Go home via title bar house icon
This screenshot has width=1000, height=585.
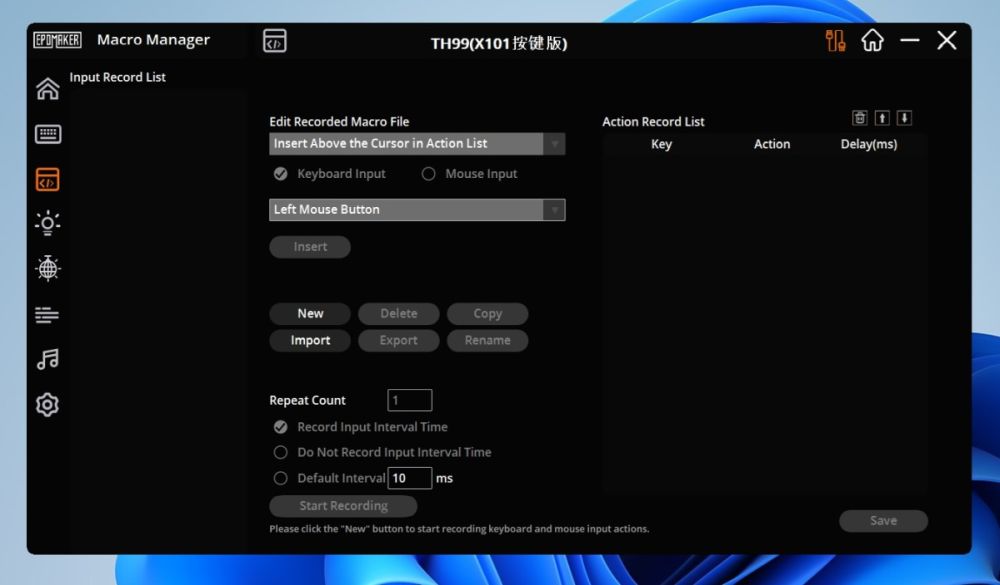click(x=872, y=41)
